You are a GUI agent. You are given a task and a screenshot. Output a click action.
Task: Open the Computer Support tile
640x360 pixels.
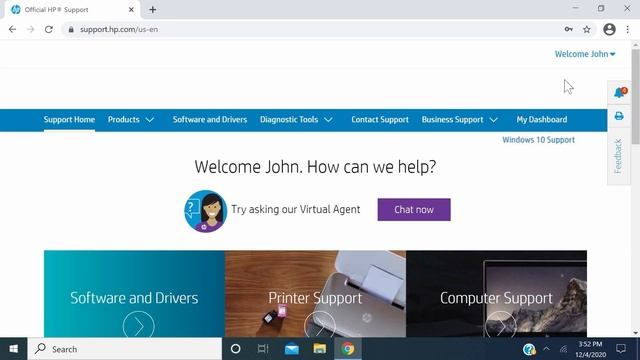496,294
